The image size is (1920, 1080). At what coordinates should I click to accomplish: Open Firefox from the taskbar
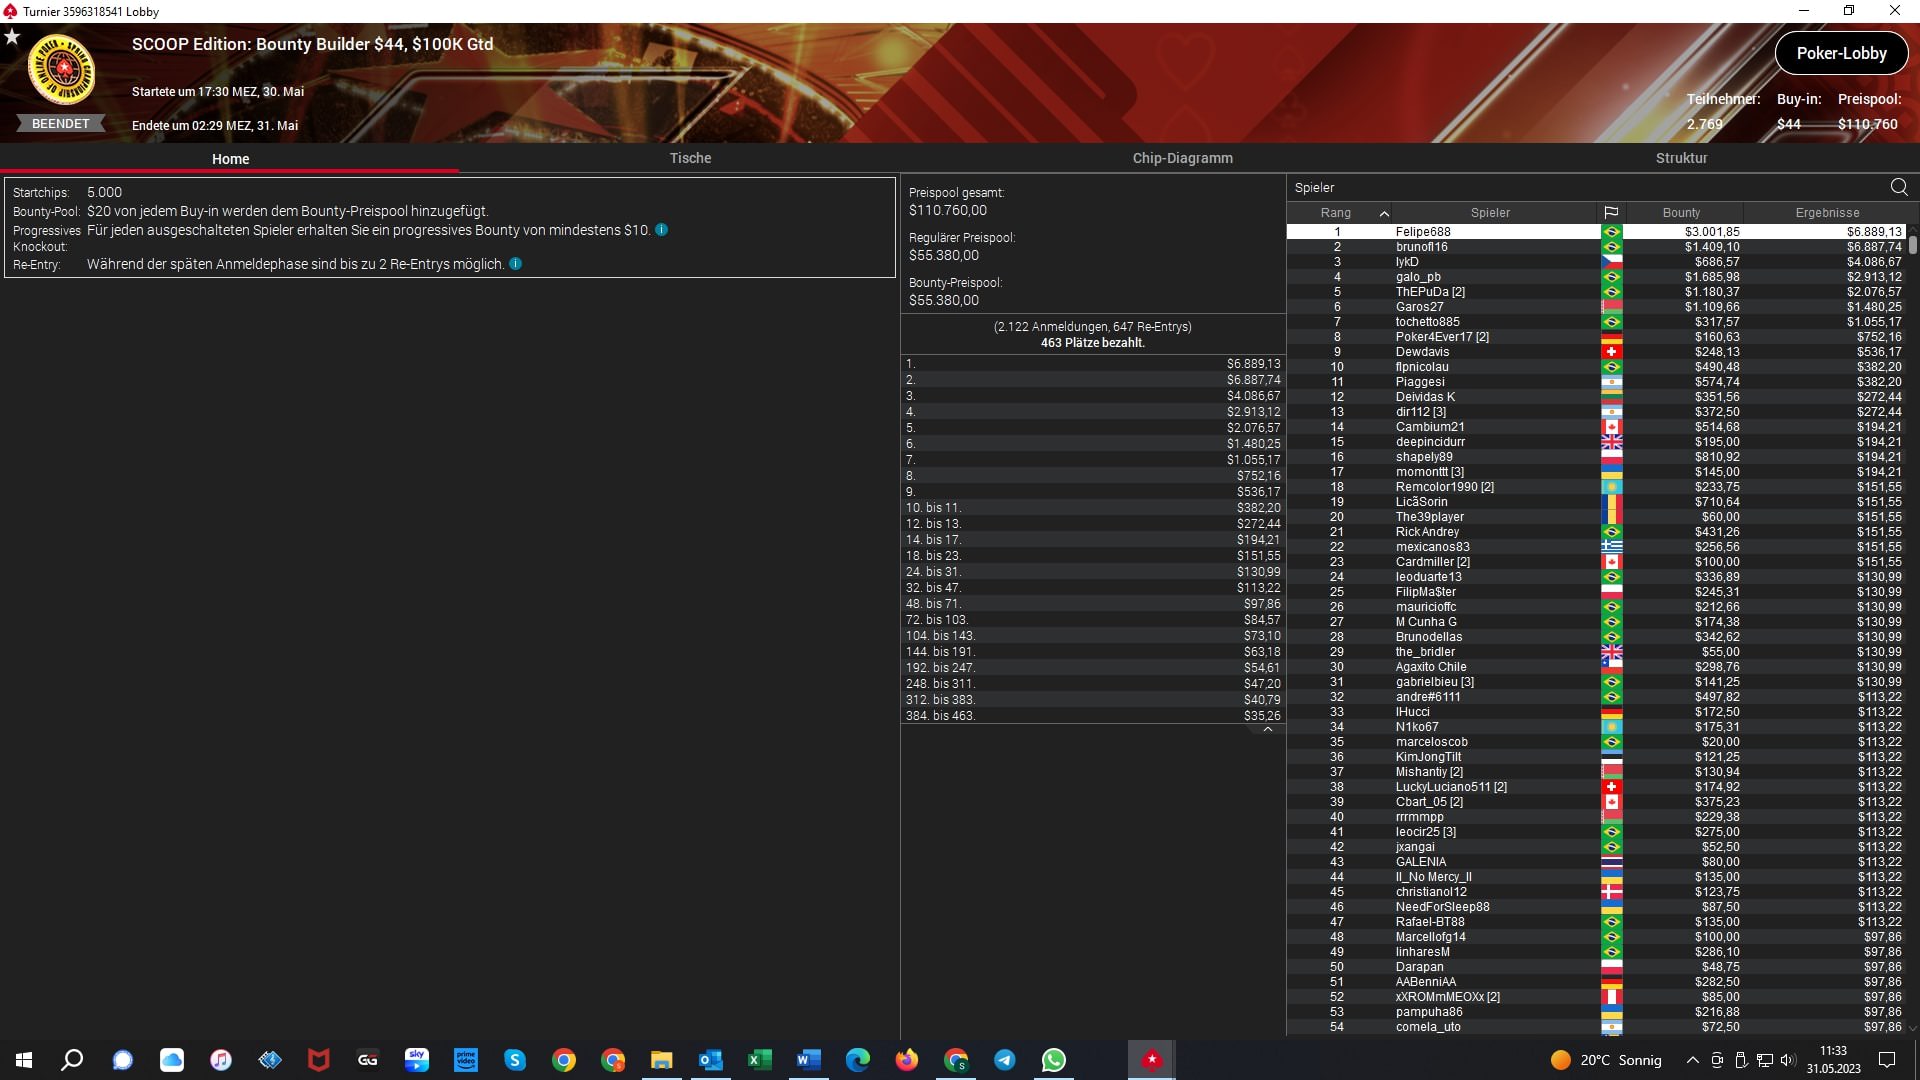point(907,1060)
